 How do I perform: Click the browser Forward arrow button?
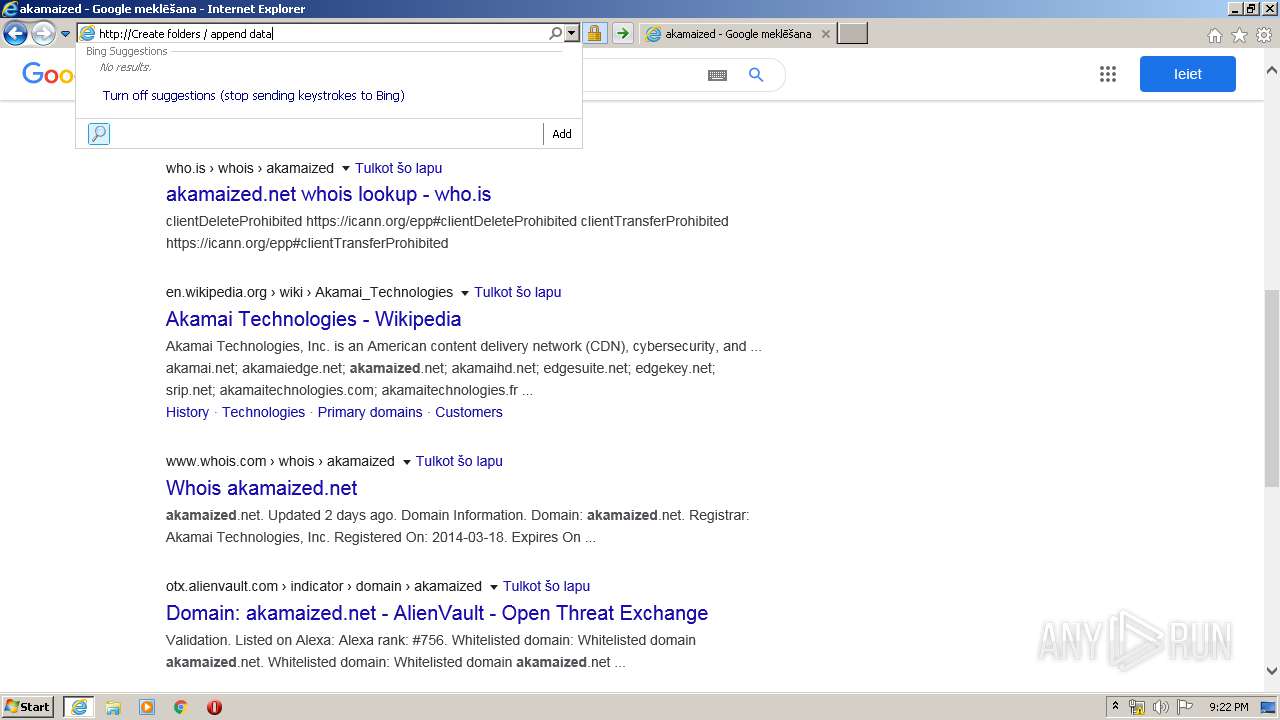tap(43, 34)
